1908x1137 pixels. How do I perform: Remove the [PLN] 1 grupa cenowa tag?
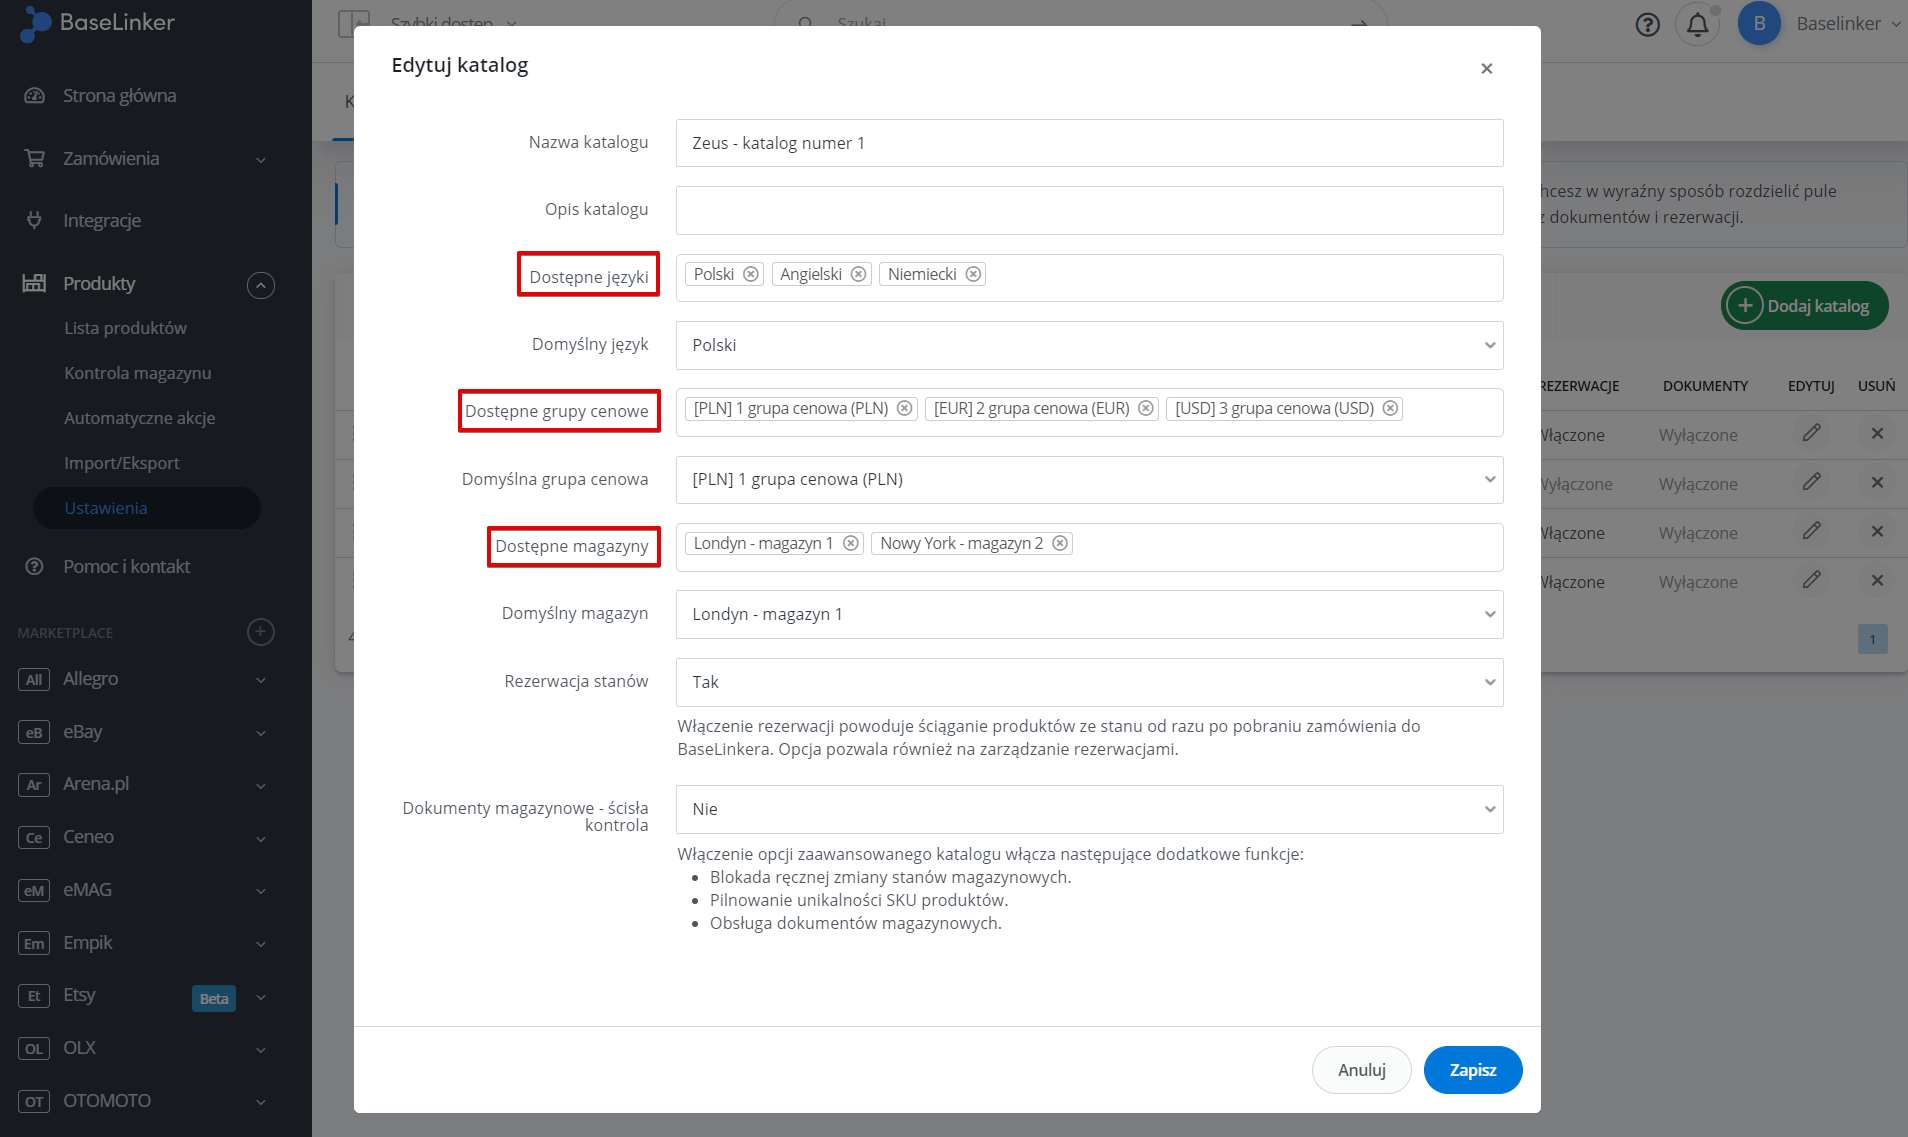(904, 408)
